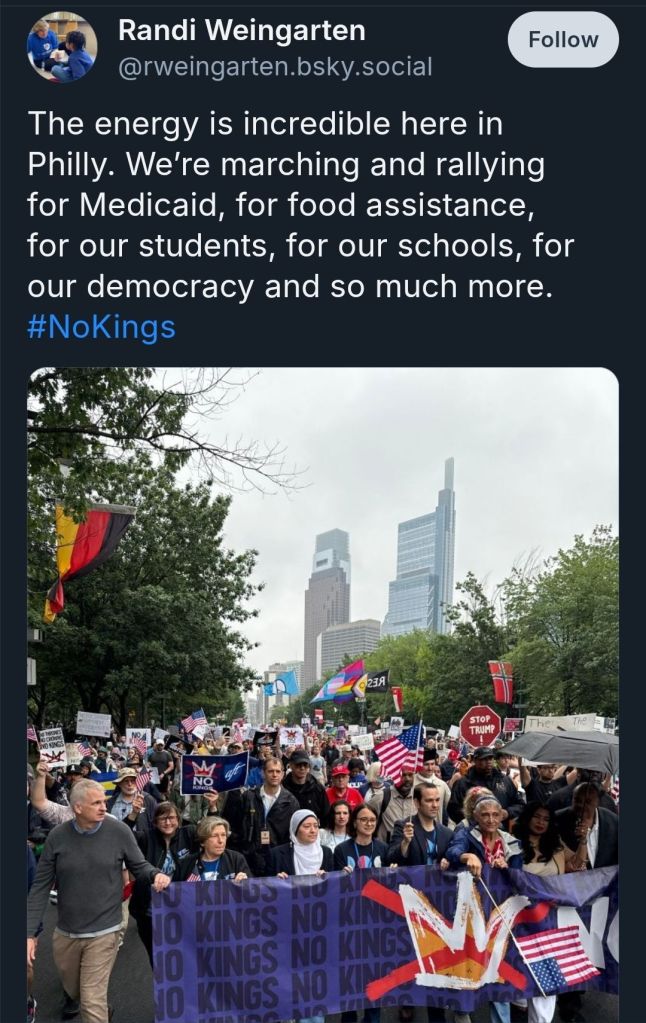Click the large American flag in crowd
Image resolution: width=646 pixels, height=1023 pixels.
pyautogui.click(x=399, y=753)
